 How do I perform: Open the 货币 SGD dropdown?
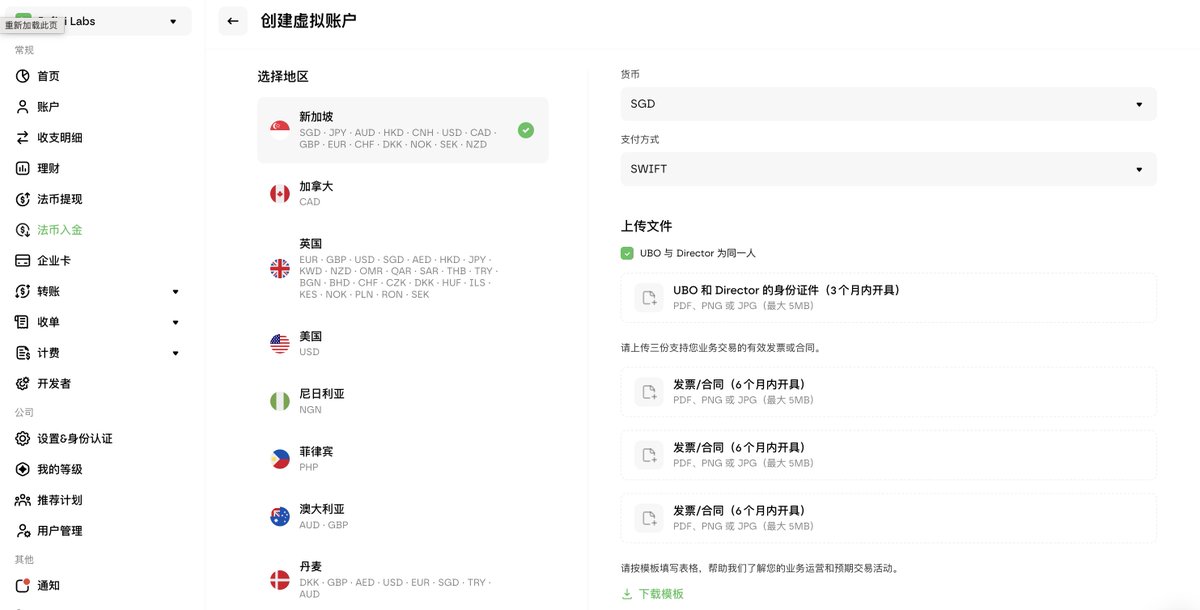coord(888,104)
